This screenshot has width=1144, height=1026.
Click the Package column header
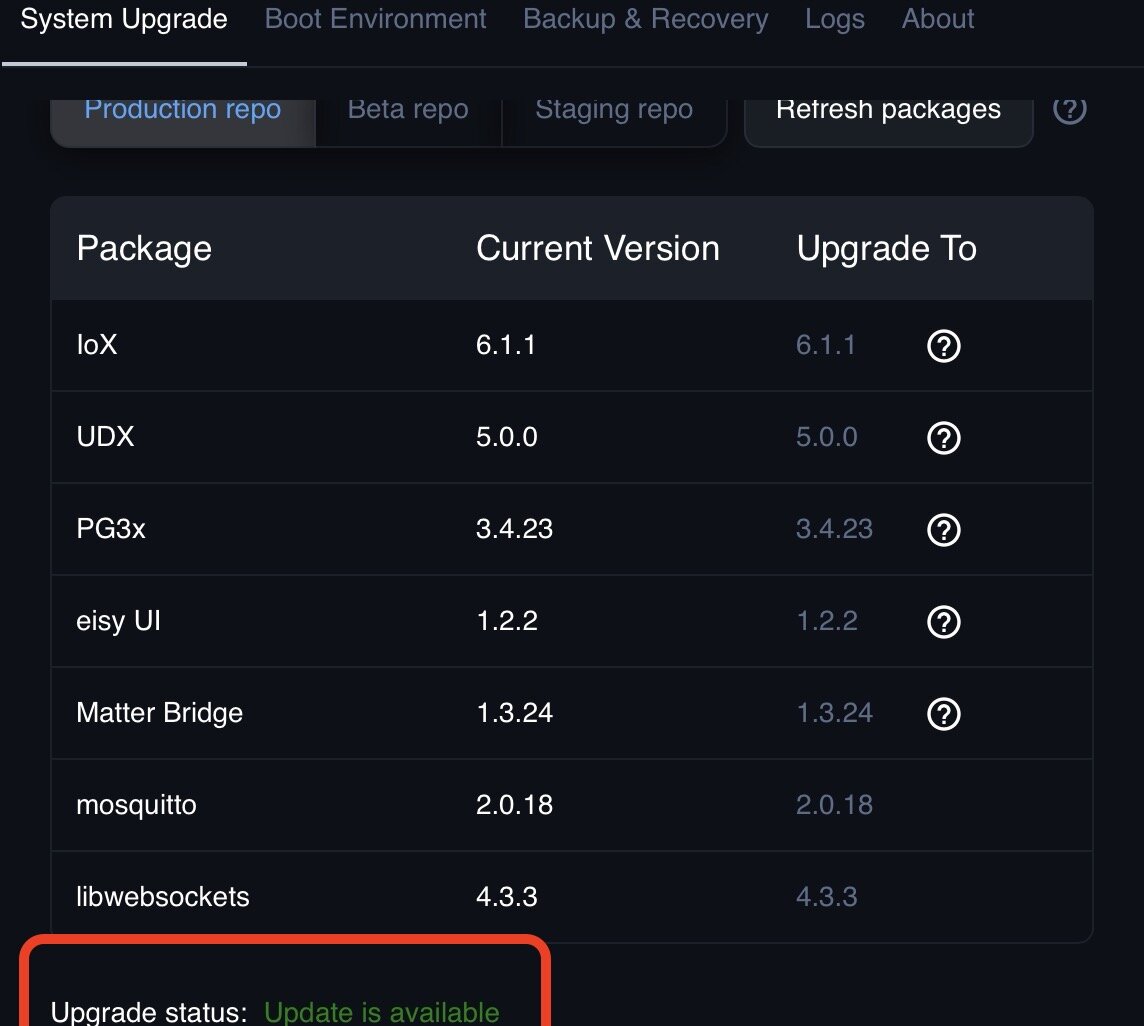(x=144, y=248)
